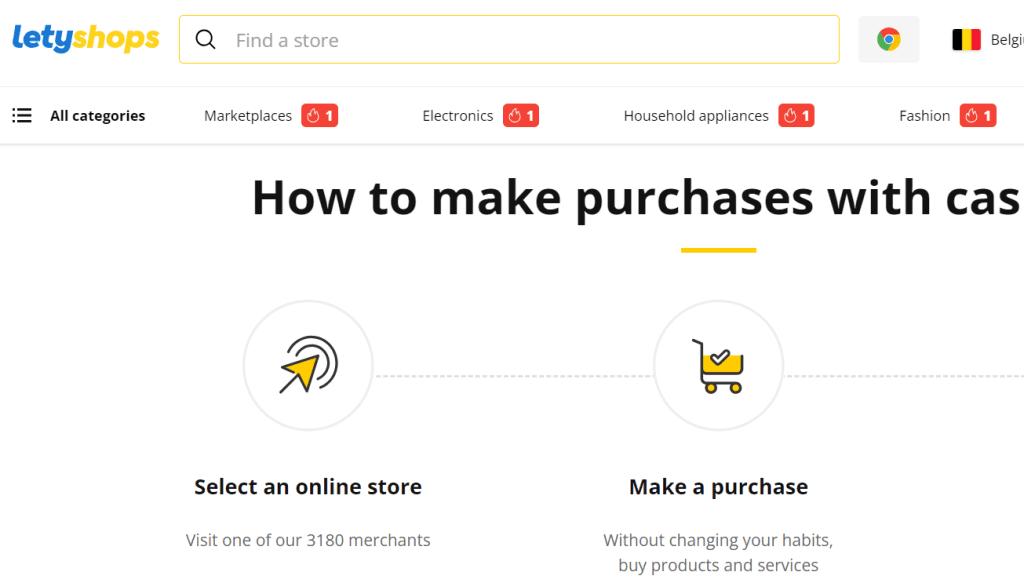Click the Chrome extension icon button
This screenshot has height=583, width=1024.
pos(888,40)
